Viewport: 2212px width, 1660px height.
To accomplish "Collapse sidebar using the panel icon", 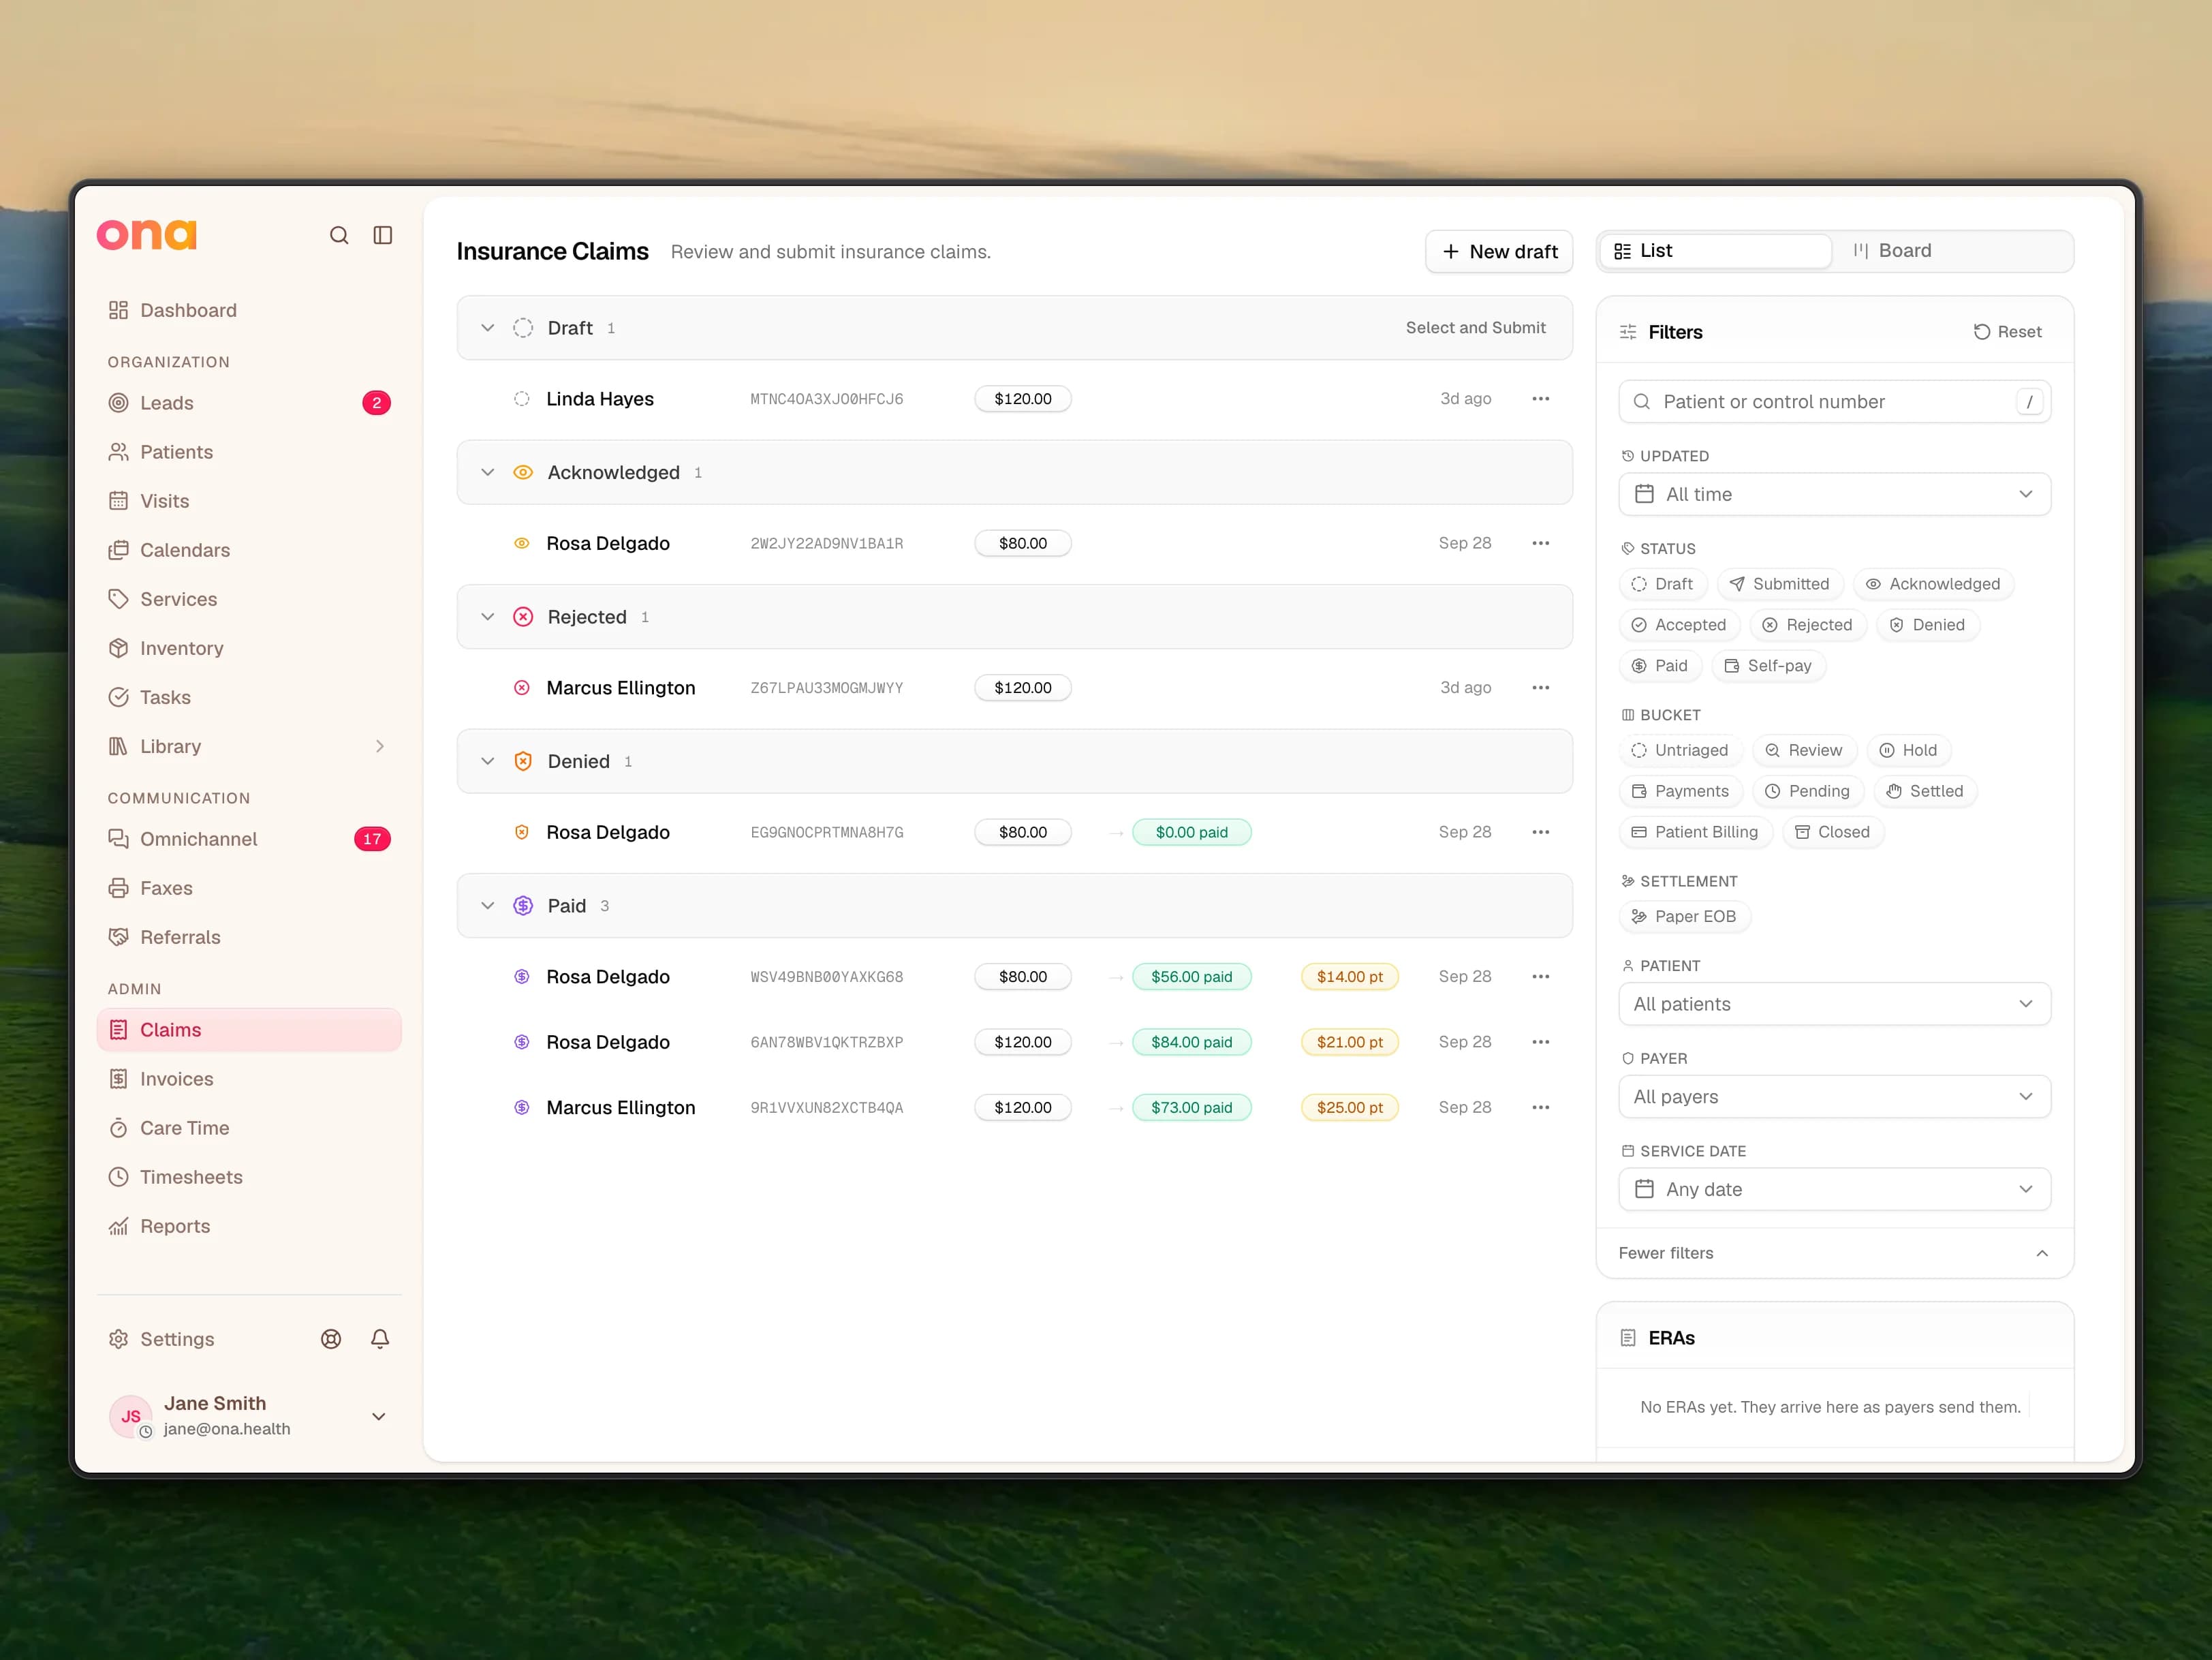I will (383, 235).
